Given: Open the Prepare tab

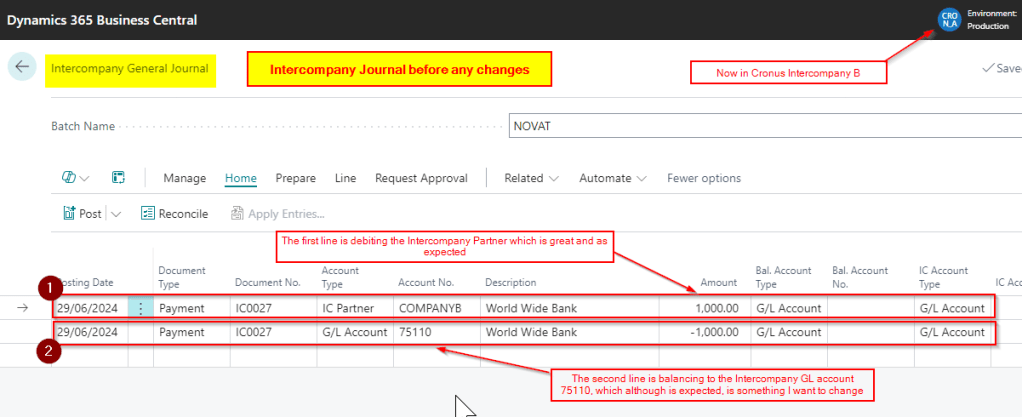Looking at the screenshot, I should (x=295, y=178).
